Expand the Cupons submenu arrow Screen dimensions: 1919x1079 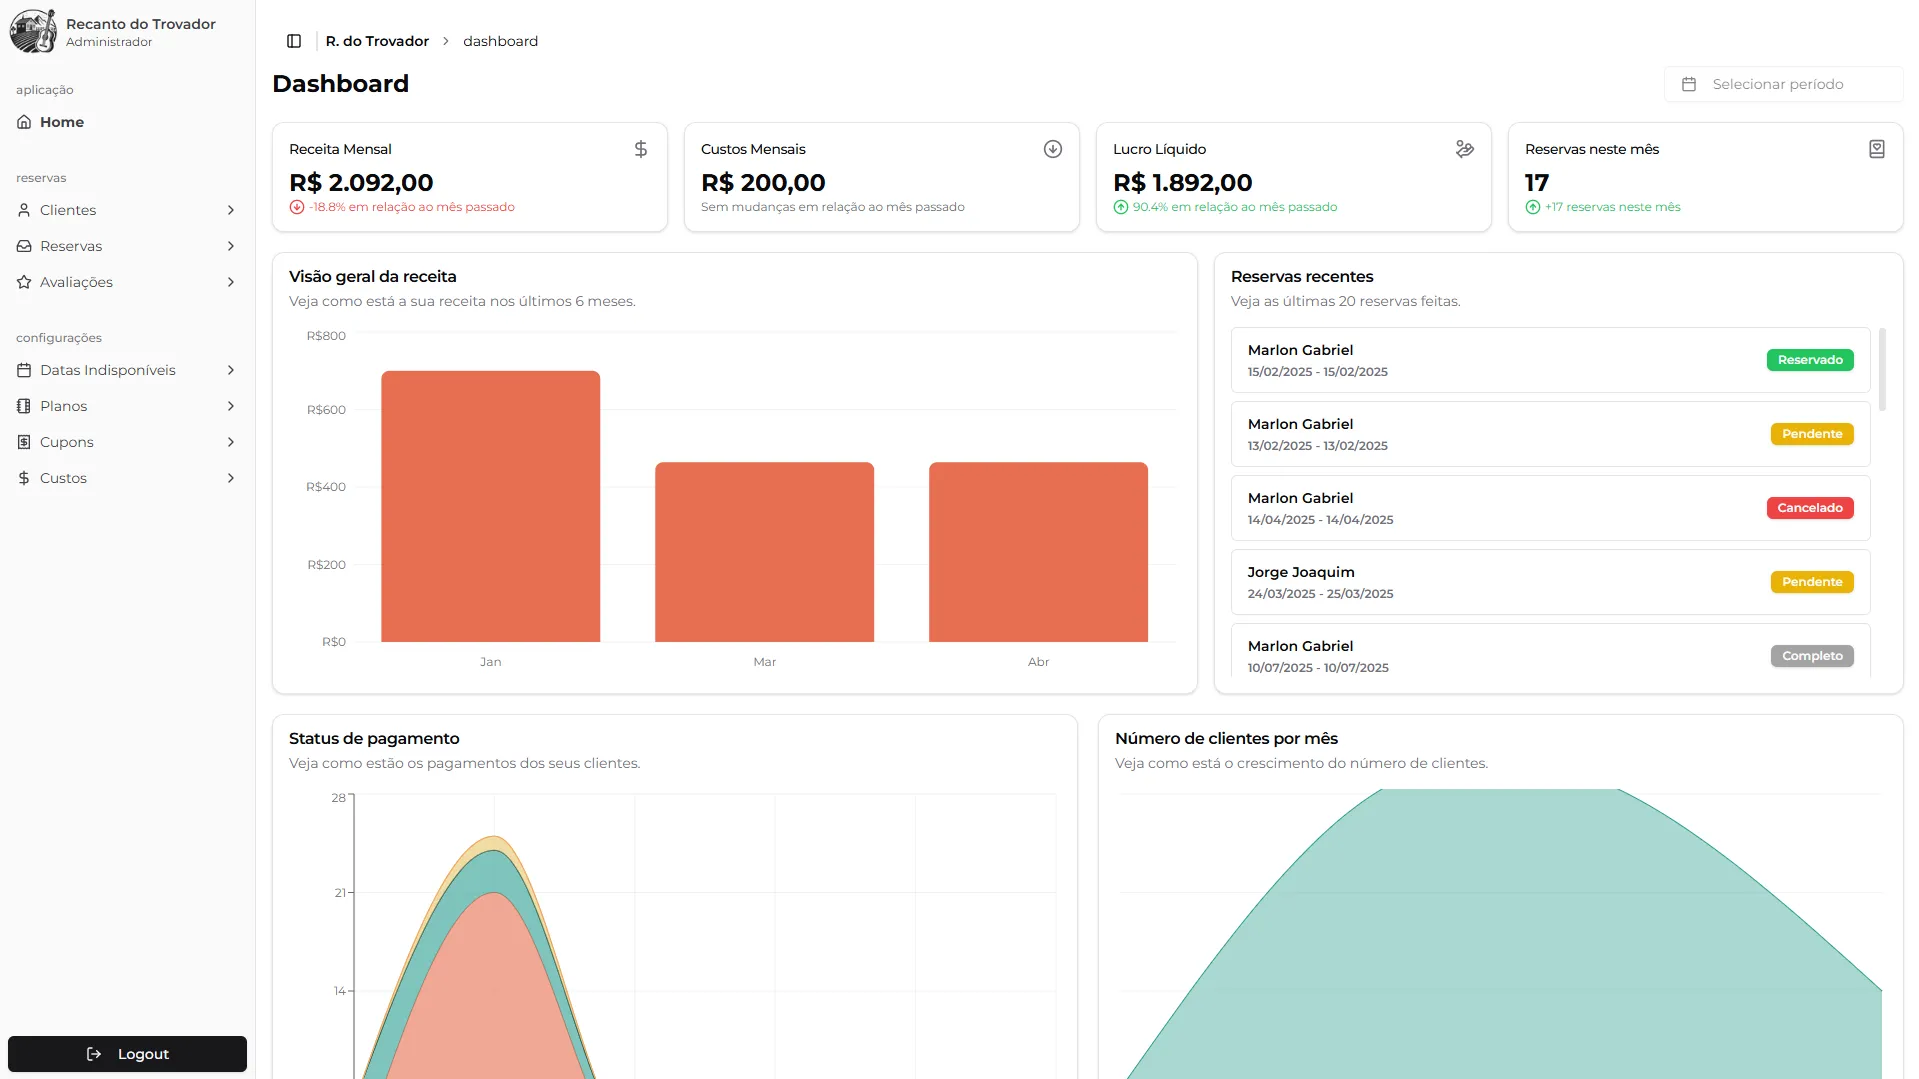(x=231, y=442)
